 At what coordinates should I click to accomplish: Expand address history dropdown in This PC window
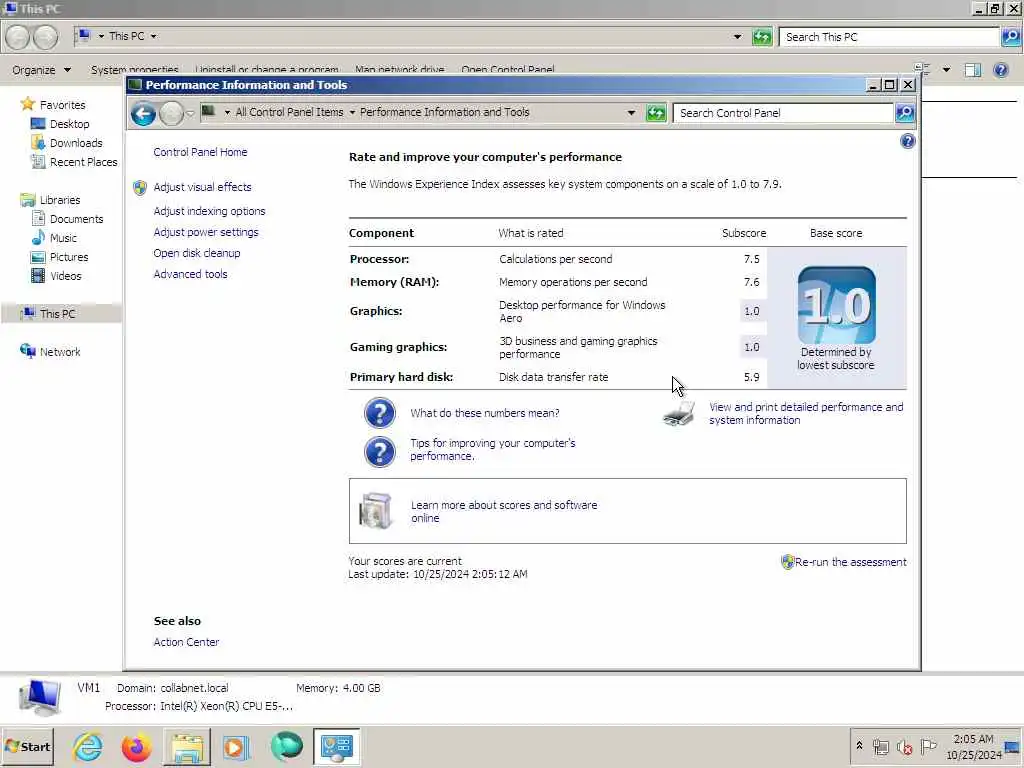pos(737,37)
